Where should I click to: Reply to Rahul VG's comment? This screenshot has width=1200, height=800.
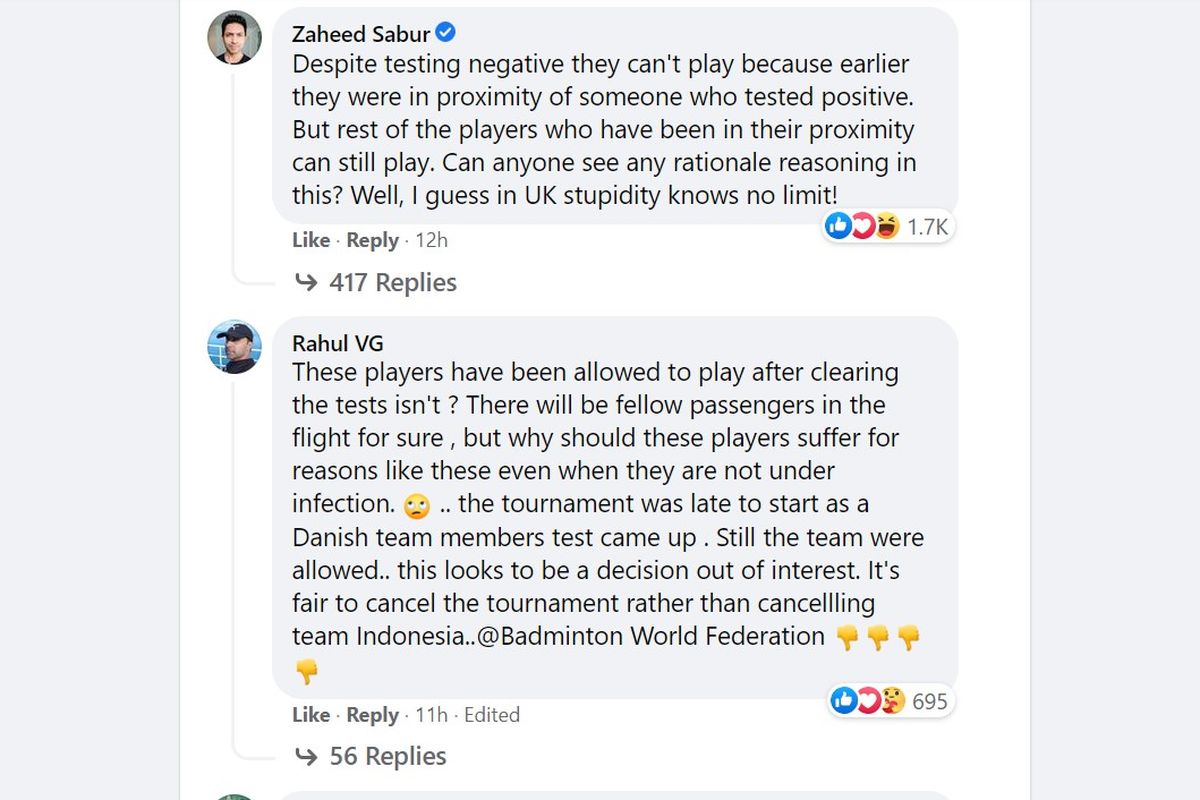tap(372, 715)
